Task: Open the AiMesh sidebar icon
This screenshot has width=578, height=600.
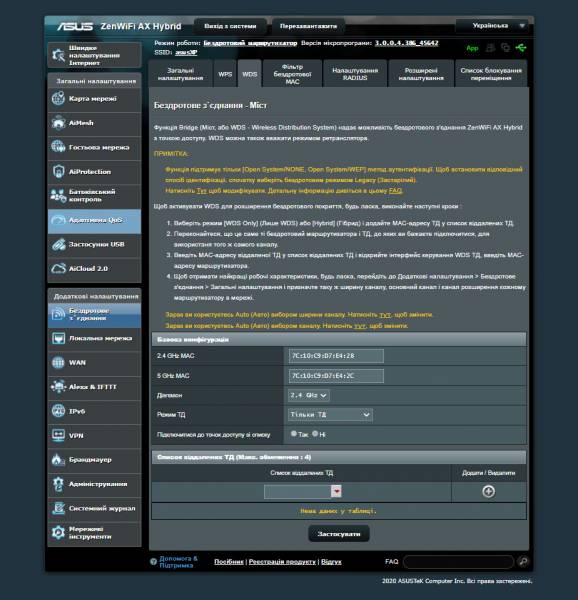Action: (59, 123)
